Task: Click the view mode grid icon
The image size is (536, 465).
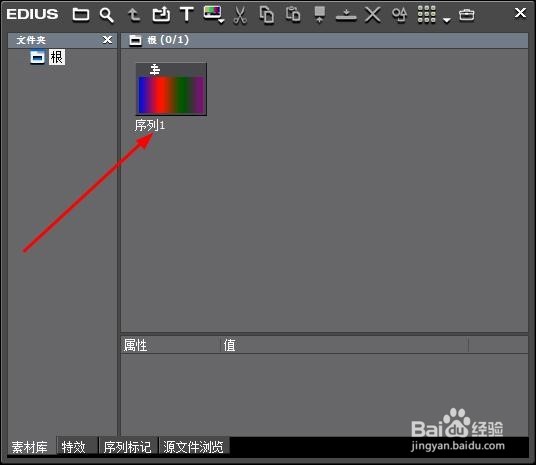Action: tap(426, 15)
